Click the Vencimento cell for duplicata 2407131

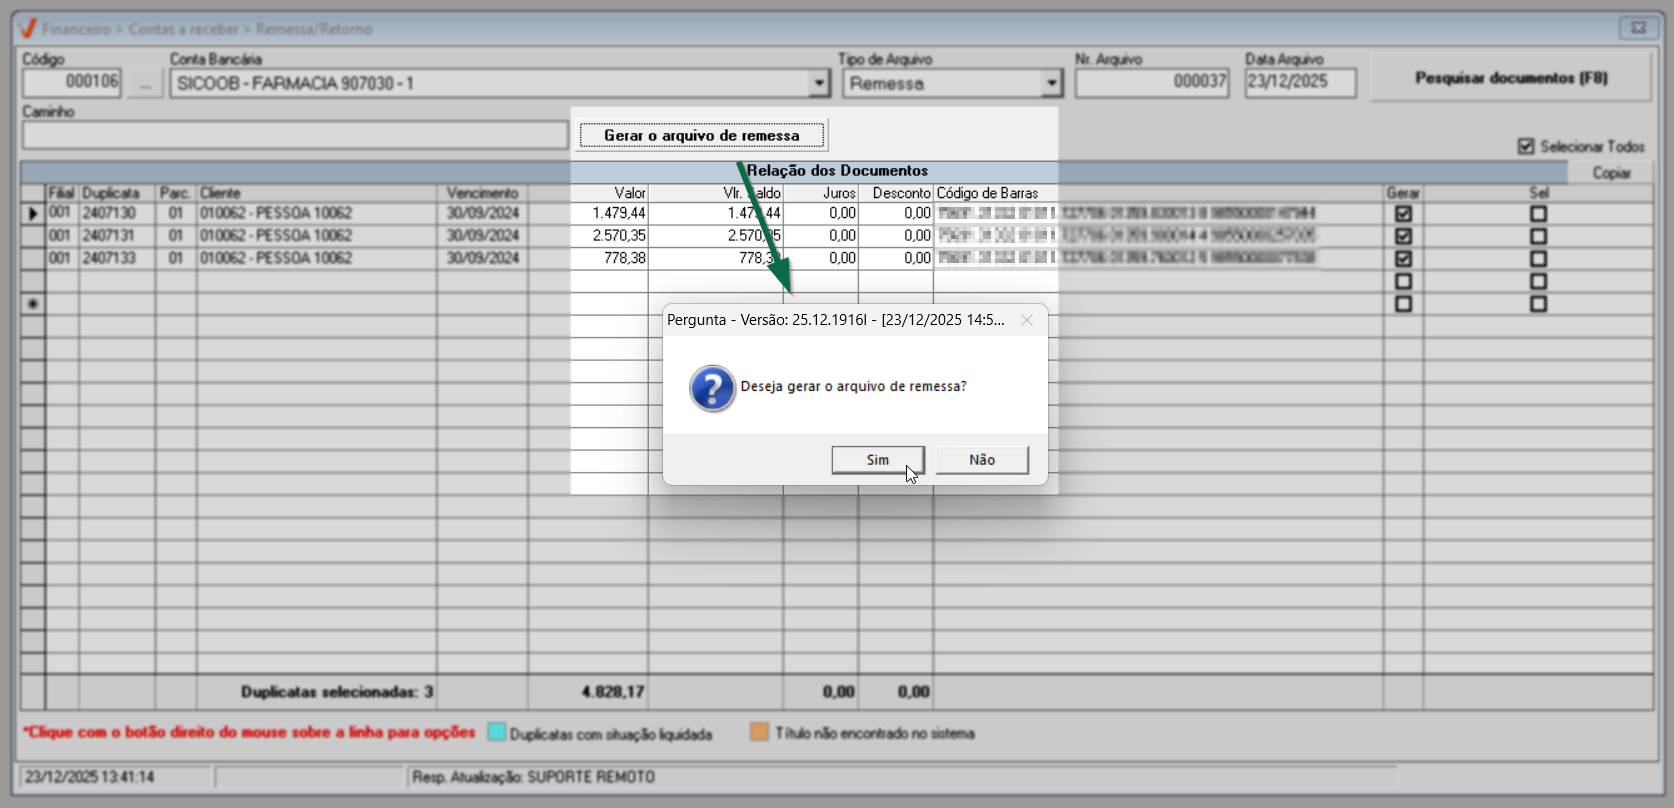click(482, 235)
